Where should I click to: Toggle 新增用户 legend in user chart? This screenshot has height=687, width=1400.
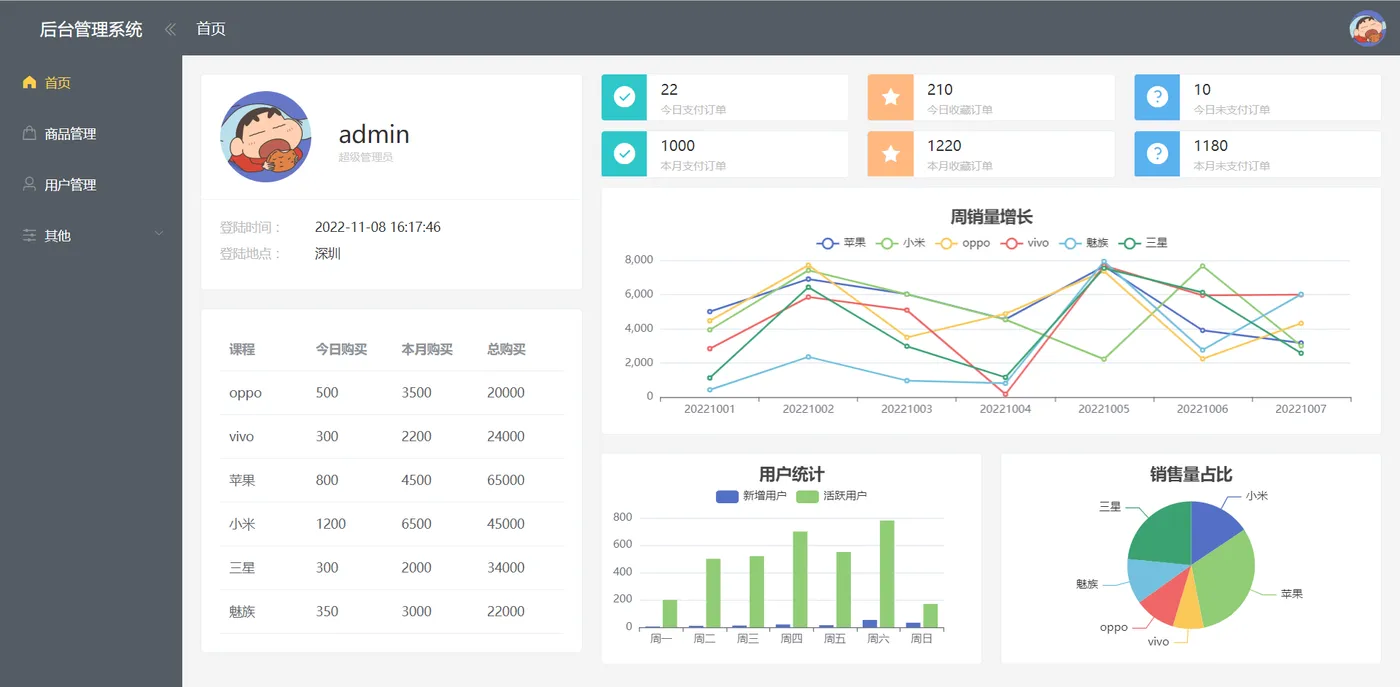(x=752, y=496)
